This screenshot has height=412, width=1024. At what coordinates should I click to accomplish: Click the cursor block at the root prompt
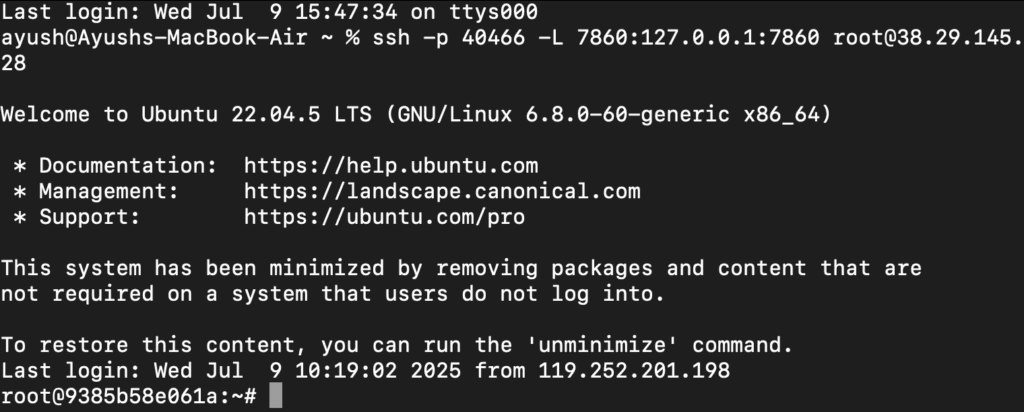276,396
